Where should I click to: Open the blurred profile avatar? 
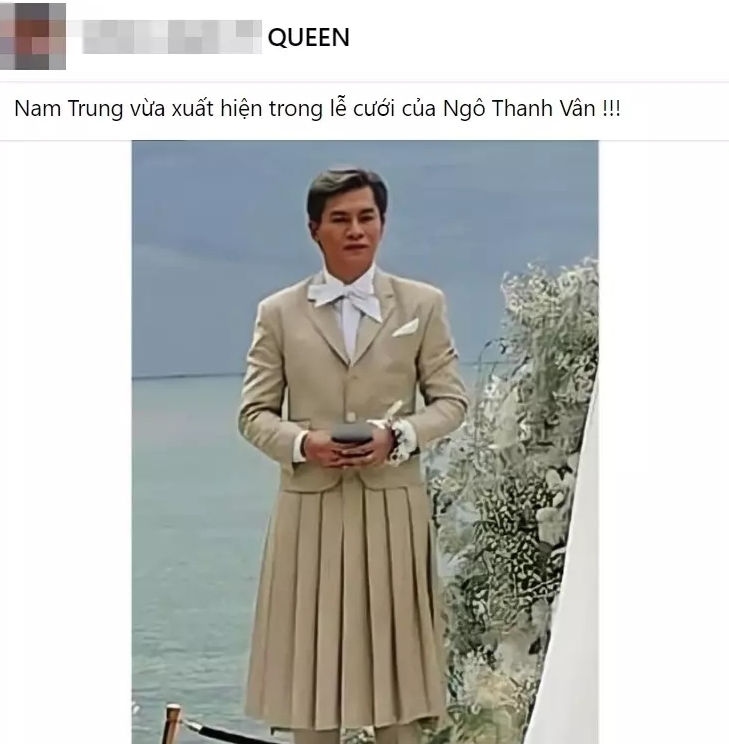pos(32,36)
